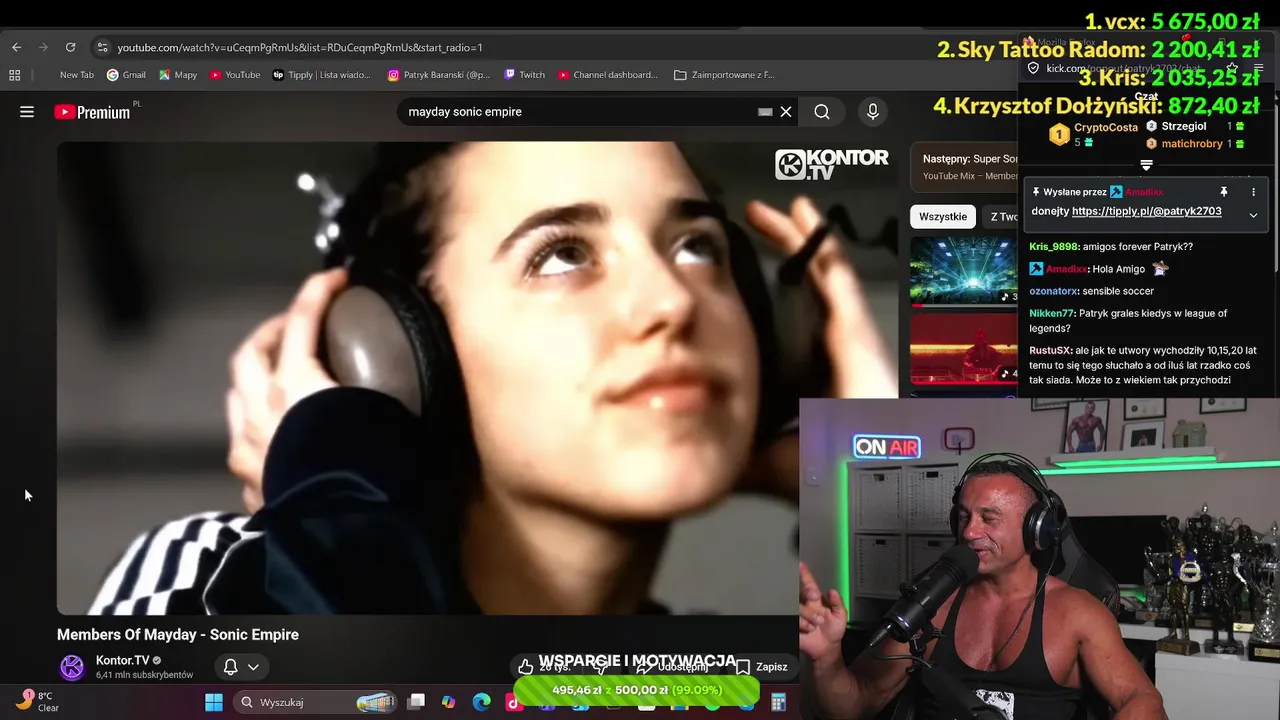The height and width of the screenshot is (720, 1280).
Task: Launch Microsoft Edge from the taskbar
Action: pos(481,702)
